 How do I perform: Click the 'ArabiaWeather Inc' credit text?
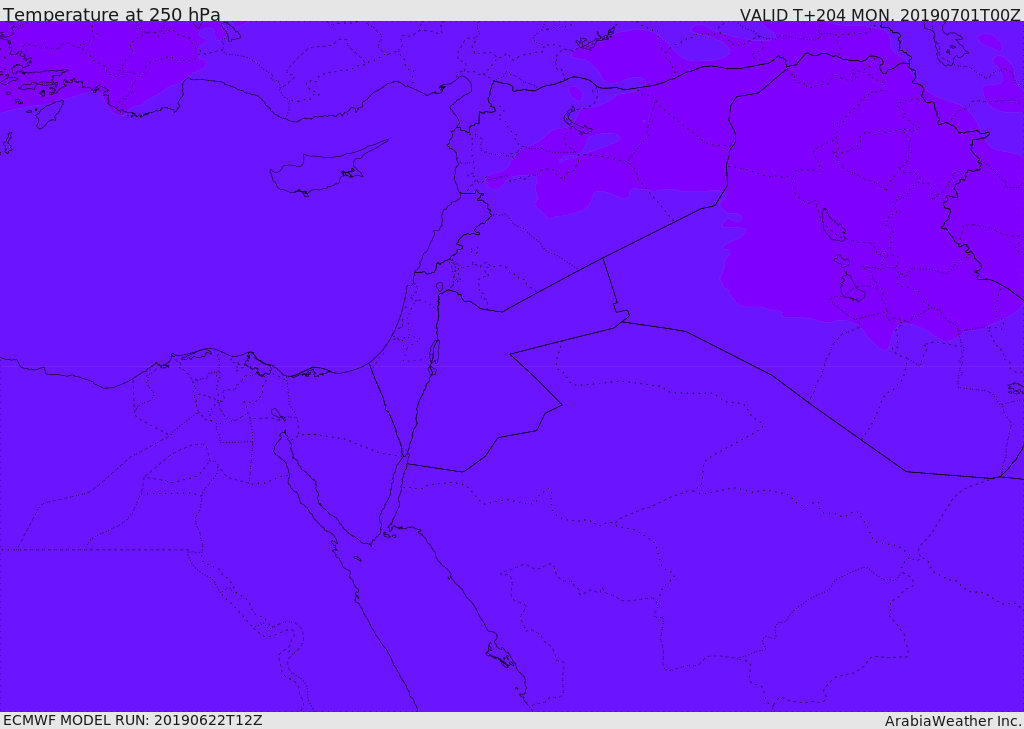coord(953,721)
